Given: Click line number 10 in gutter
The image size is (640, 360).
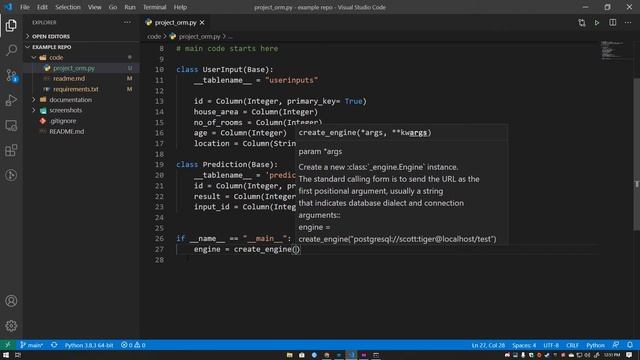Looking at the screenshot, I should click(x=159, y=70).
